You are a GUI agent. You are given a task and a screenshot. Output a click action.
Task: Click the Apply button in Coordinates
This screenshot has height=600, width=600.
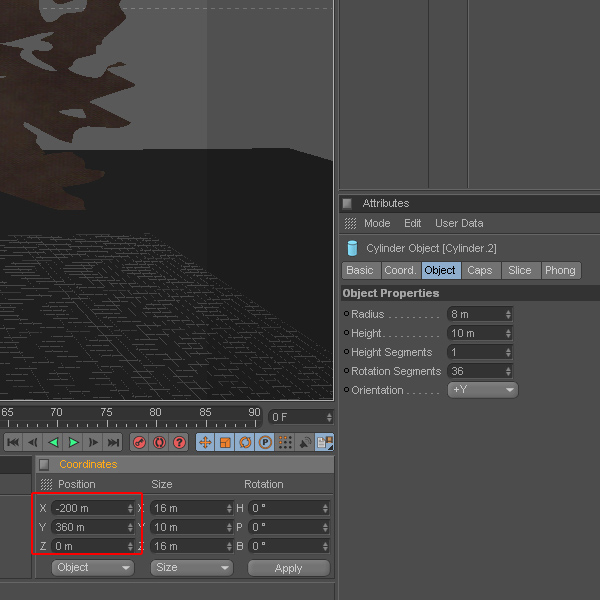click(289, 568)
